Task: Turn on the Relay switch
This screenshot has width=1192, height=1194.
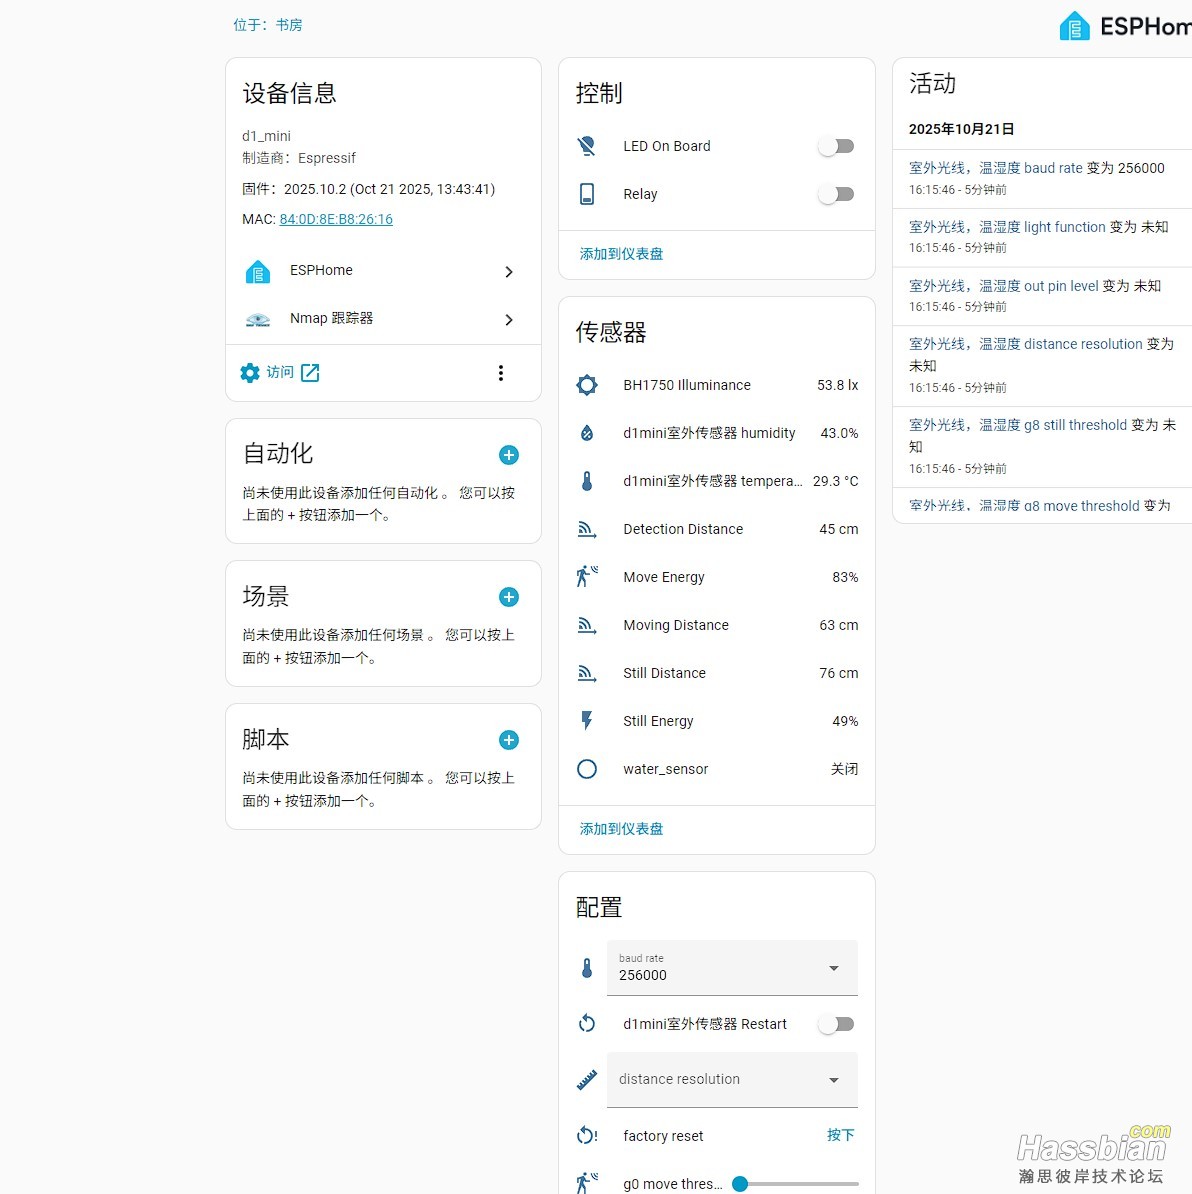Action: pos(836,194)
